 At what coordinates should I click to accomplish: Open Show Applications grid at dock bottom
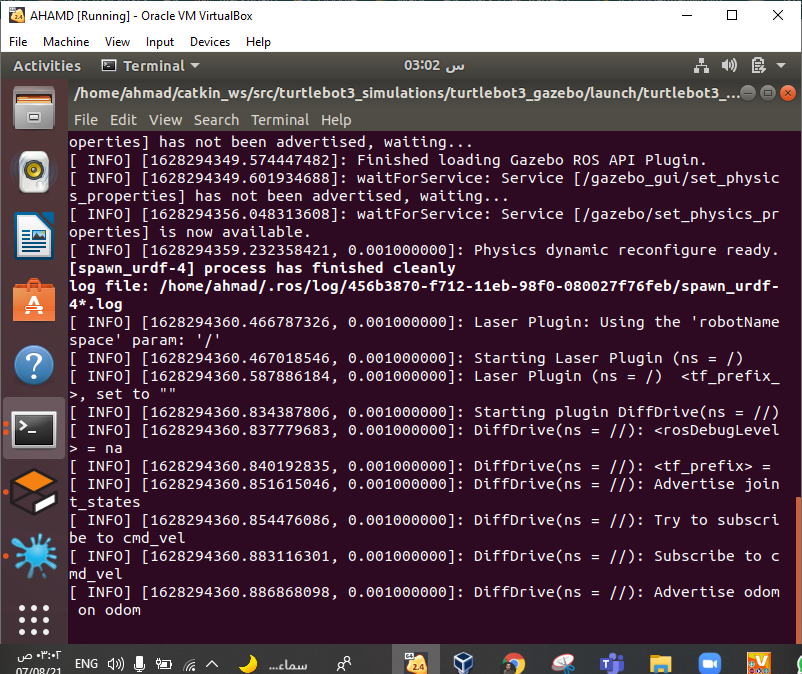[x=34, y=620]
